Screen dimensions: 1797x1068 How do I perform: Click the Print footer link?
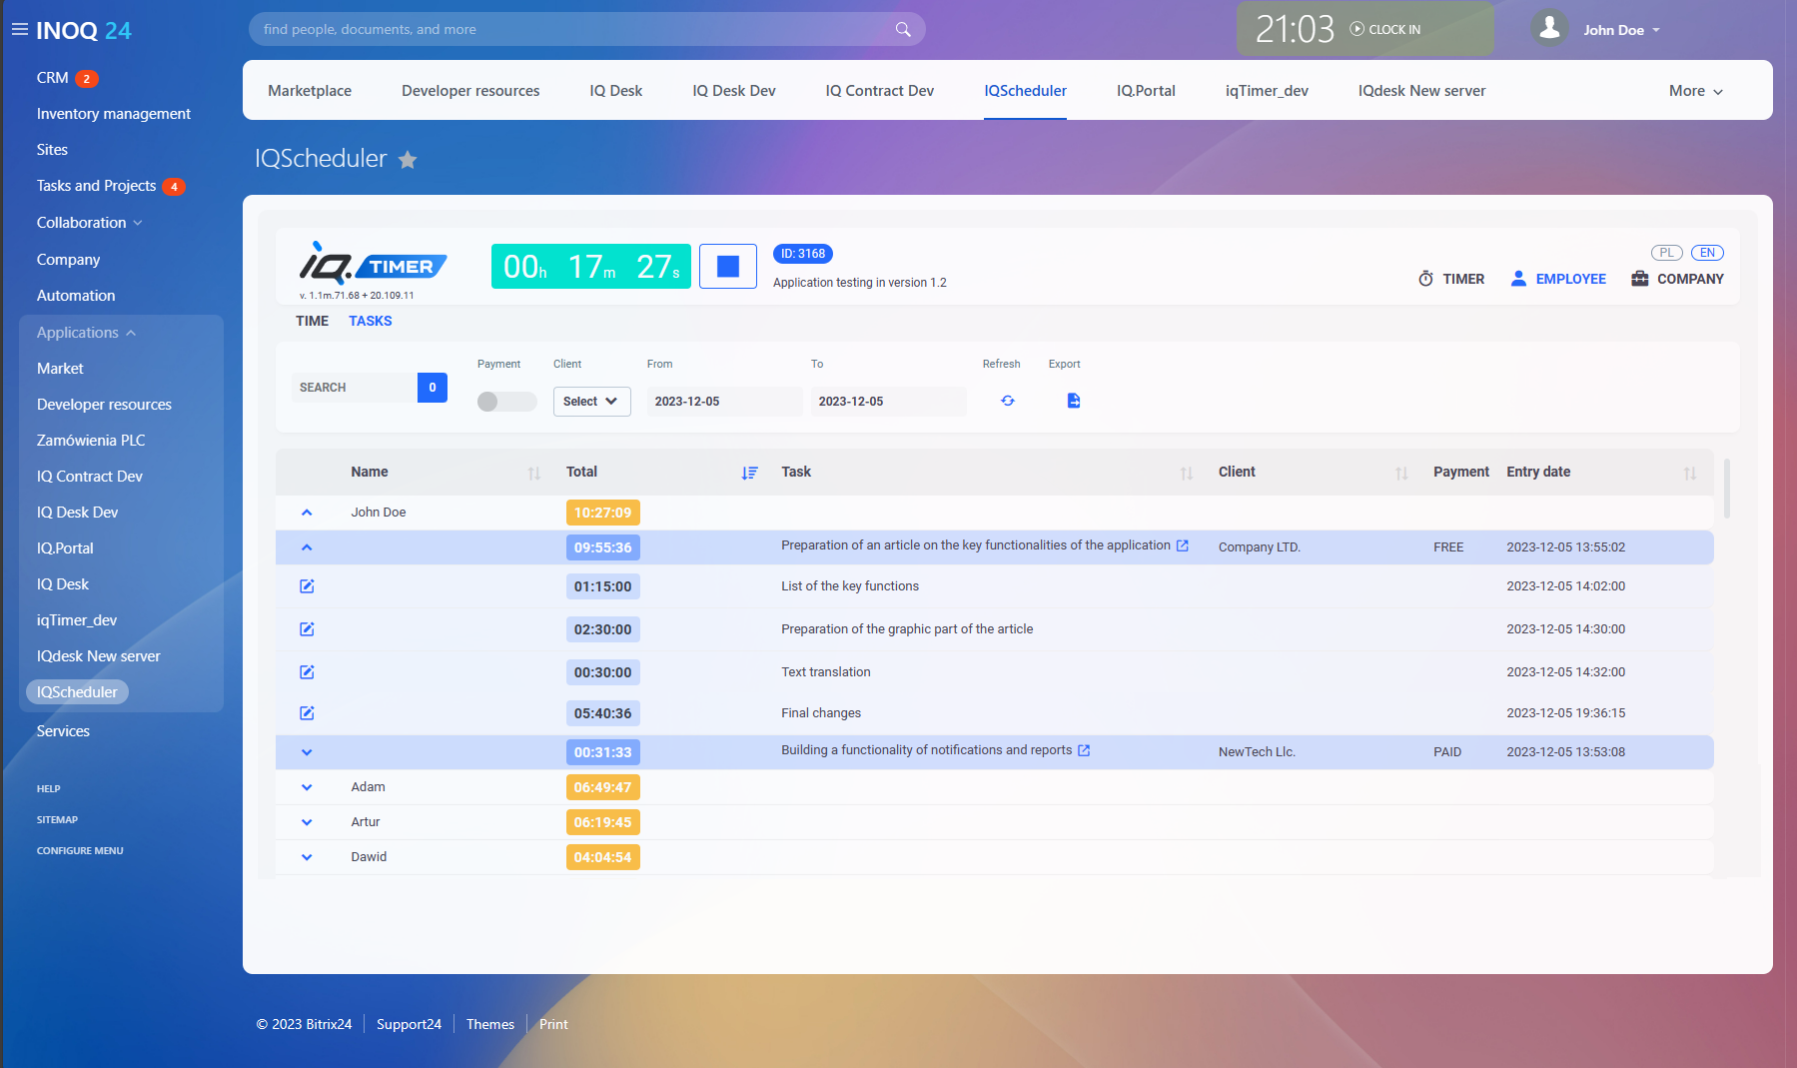[553, 1024]
